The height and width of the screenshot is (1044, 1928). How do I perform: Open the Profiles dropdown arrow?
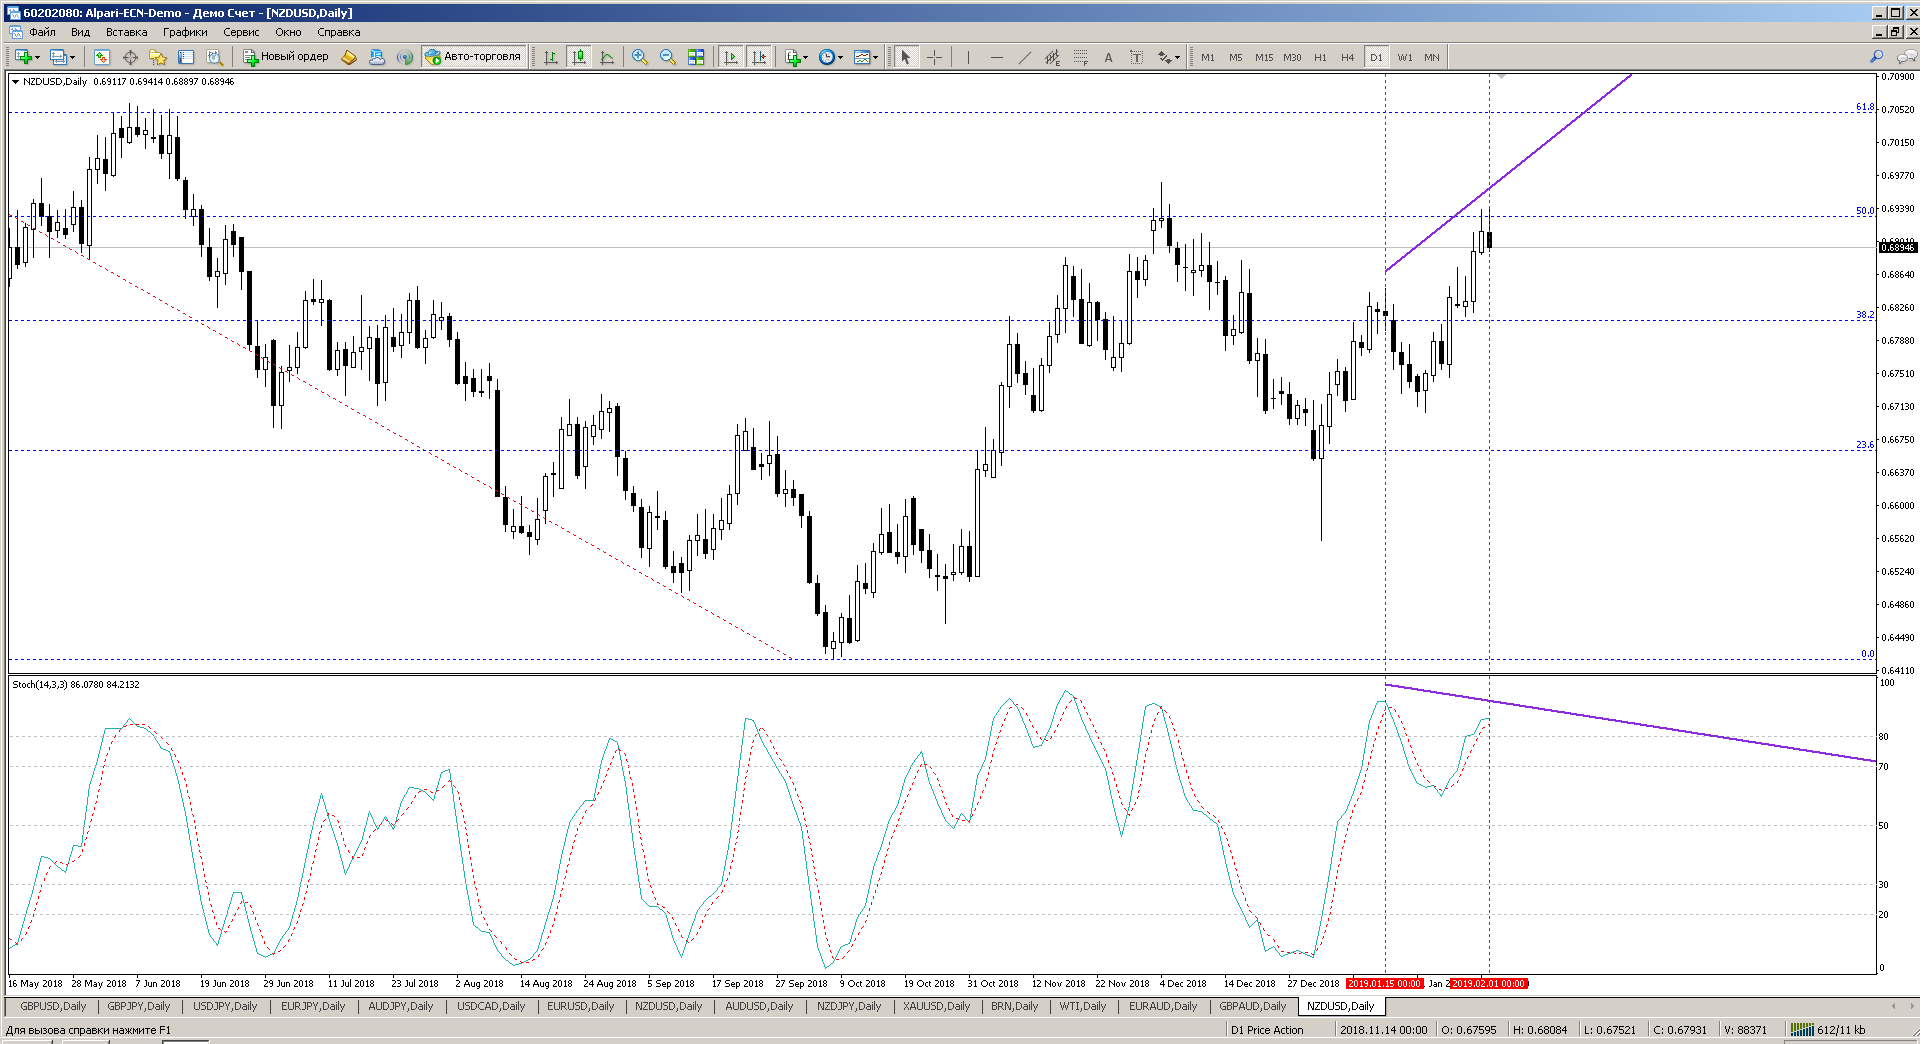[x=73, y=57]
